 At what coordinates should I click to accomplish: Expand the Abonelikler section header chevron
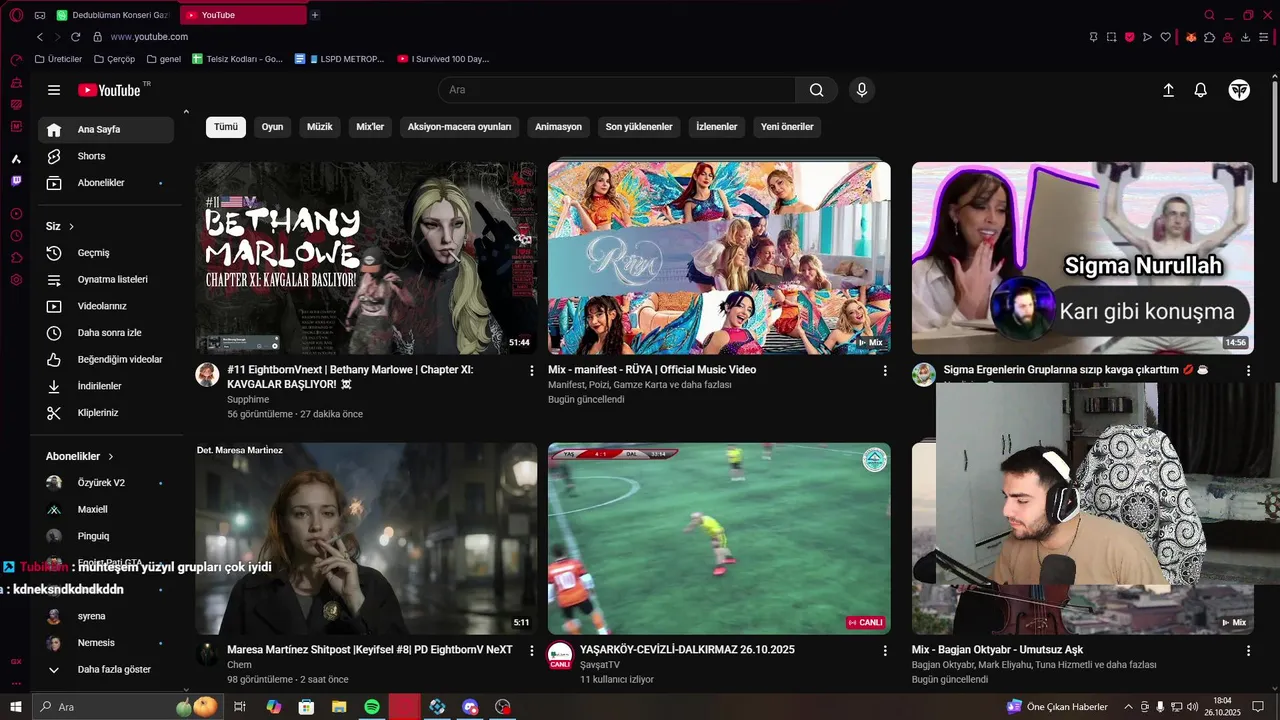coord(111,457)
